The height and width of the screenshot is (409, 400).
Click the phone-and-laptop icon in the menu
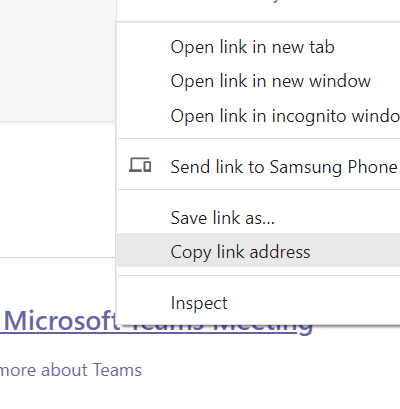[x=140, y=165]
